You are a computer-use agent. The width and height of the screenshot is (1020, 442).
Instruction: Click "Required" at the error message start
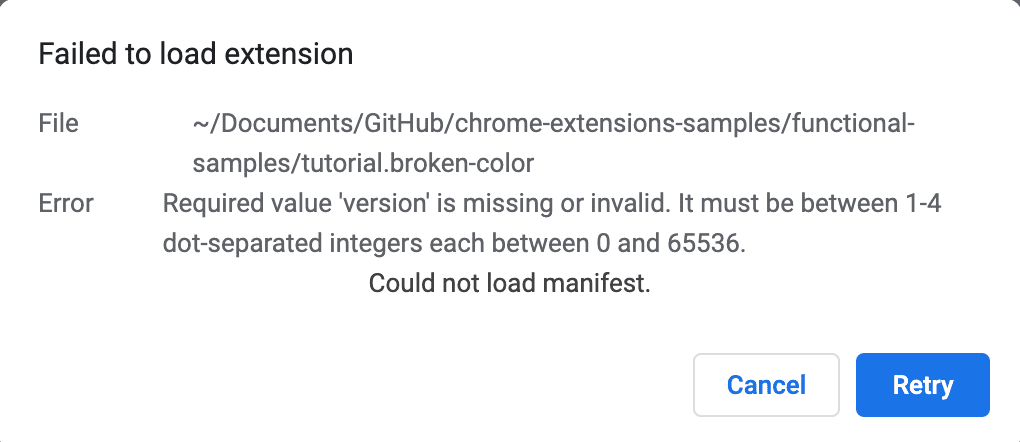[206, 204]
